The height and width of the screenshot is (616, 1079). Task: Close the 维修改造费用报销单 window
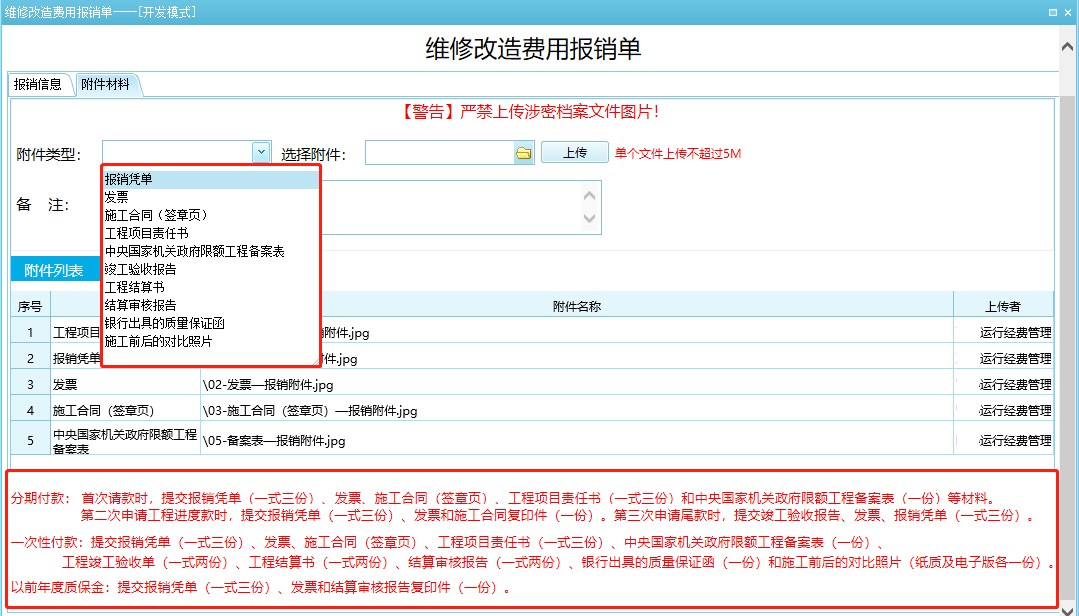point(1067,12)
